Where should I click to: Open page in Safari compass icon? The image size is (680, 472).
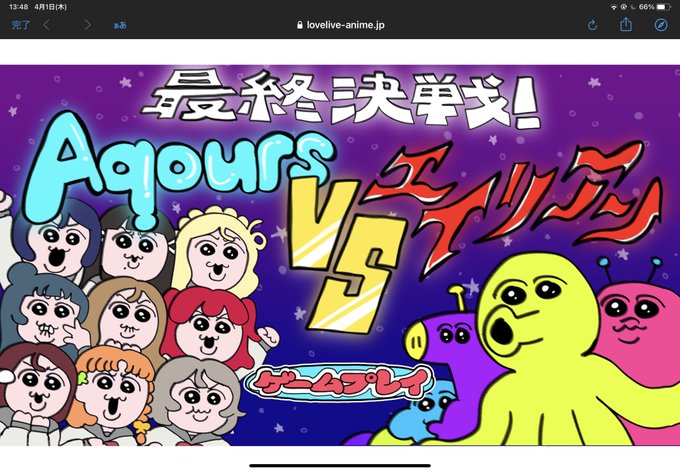coord(660,25)
